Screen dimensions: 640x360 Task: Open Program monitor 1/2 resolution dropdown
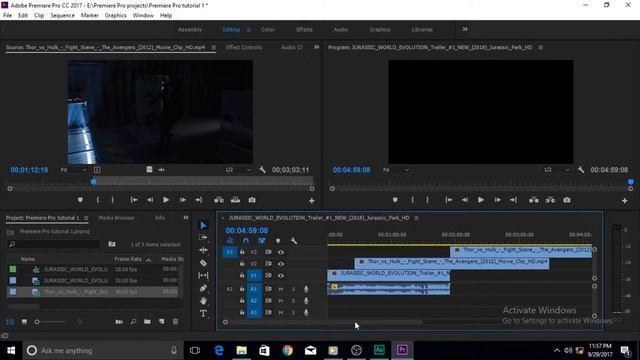click(556, 170)
